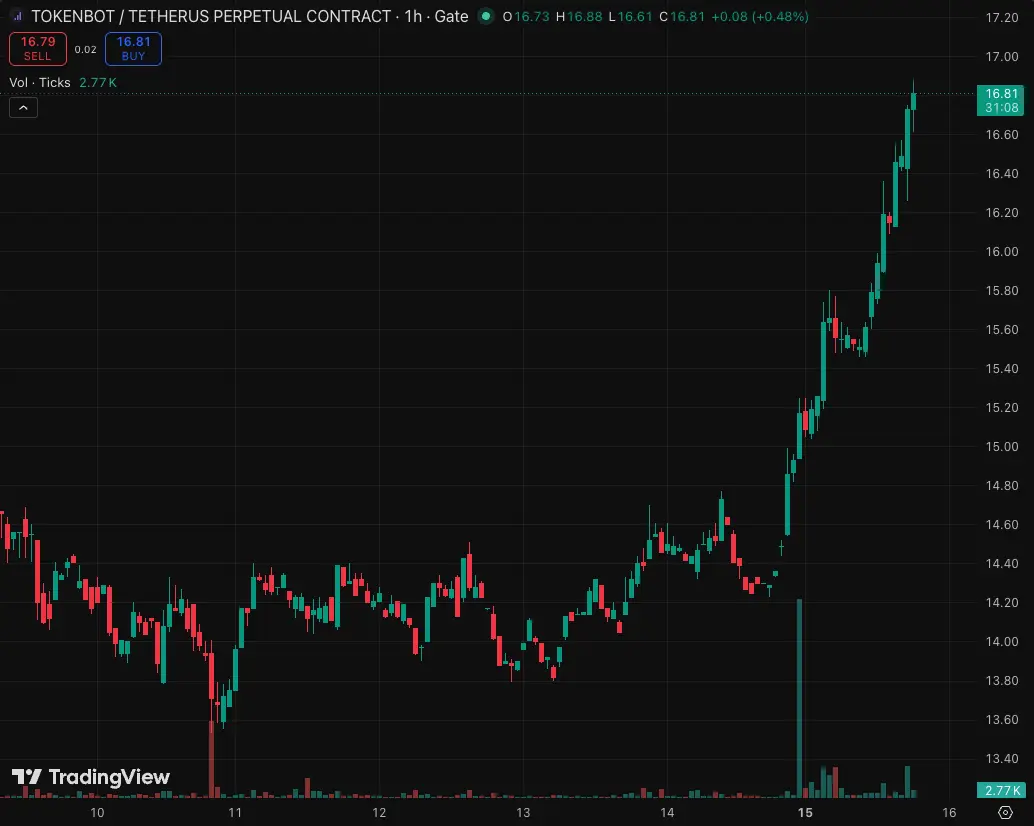Viewport: 1034px width, 826px height.
Task: Click the blue 16.81 BUY button
Action: click(x=133, y=49)
